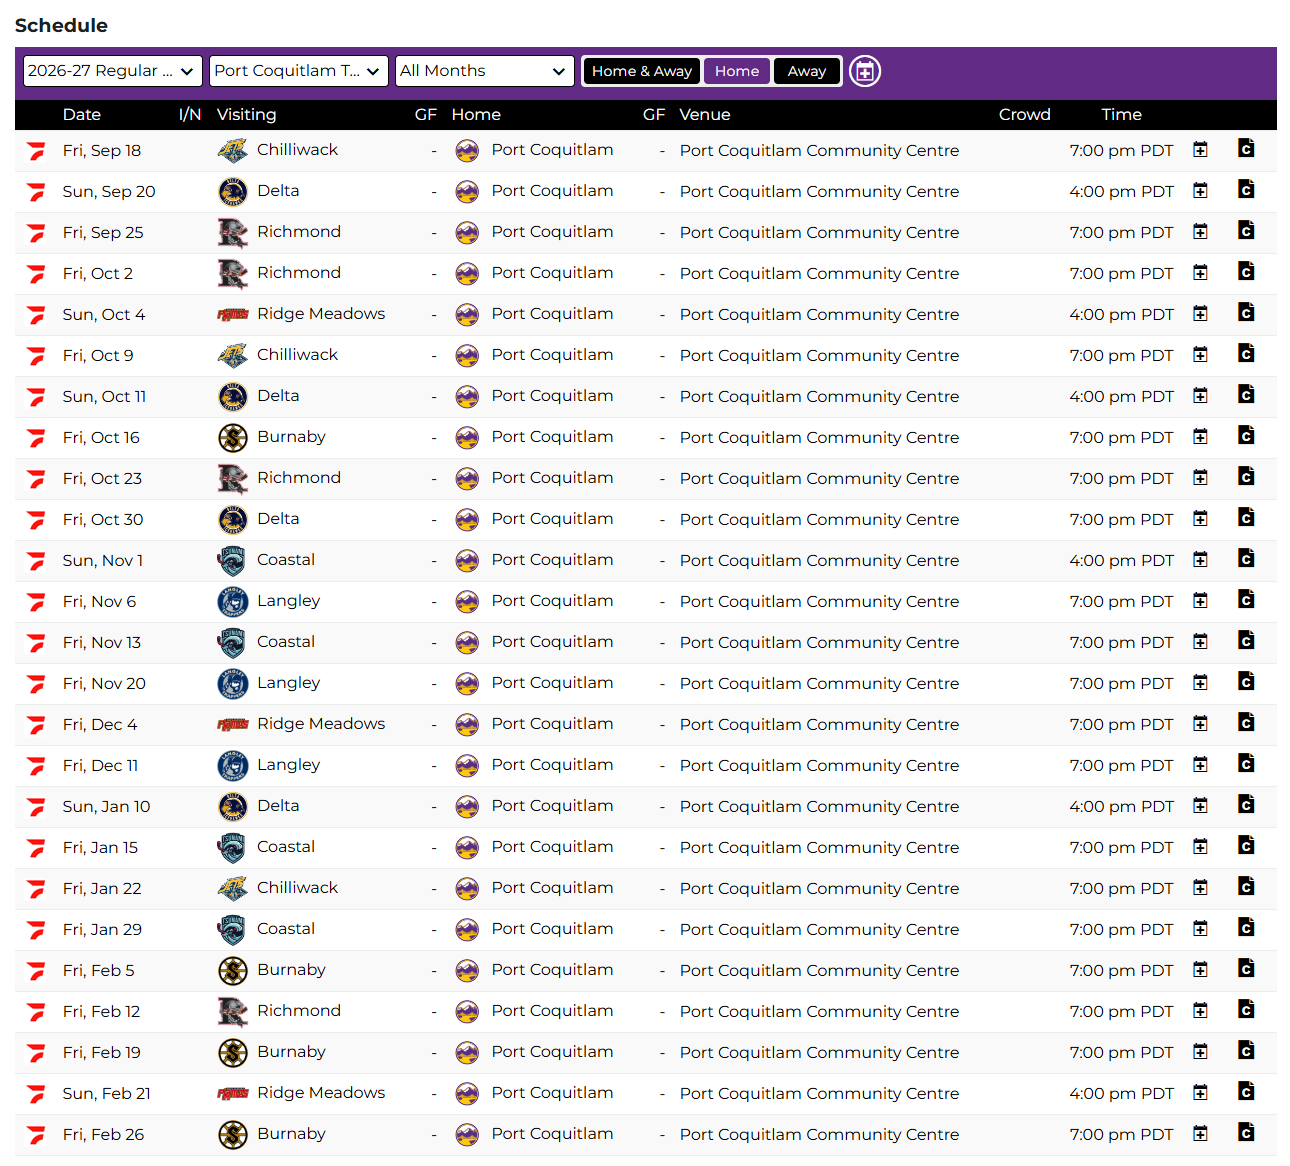Click the FloSports icon for Fri, Sep 18
Image resolution: width=1290 pixels, height=1166 pixels.
(x=37, y=151)
